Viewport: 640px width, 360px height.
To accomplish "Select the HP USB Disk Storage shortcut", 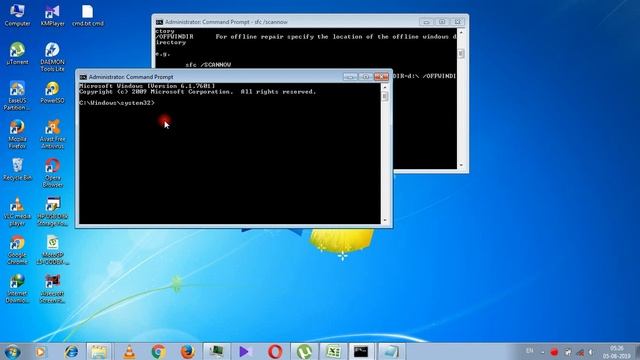I will click(x=52, y=211).
